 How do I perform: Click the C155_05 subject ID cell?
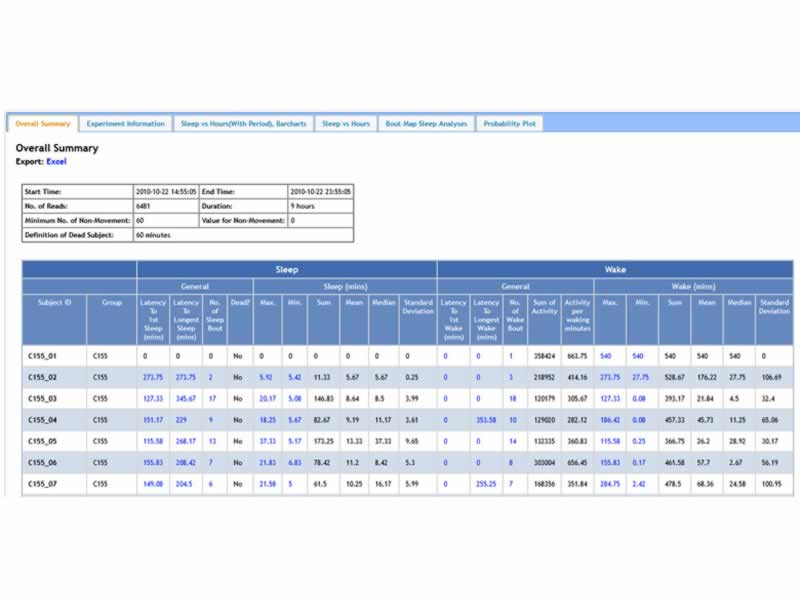(x=43, y=441)
